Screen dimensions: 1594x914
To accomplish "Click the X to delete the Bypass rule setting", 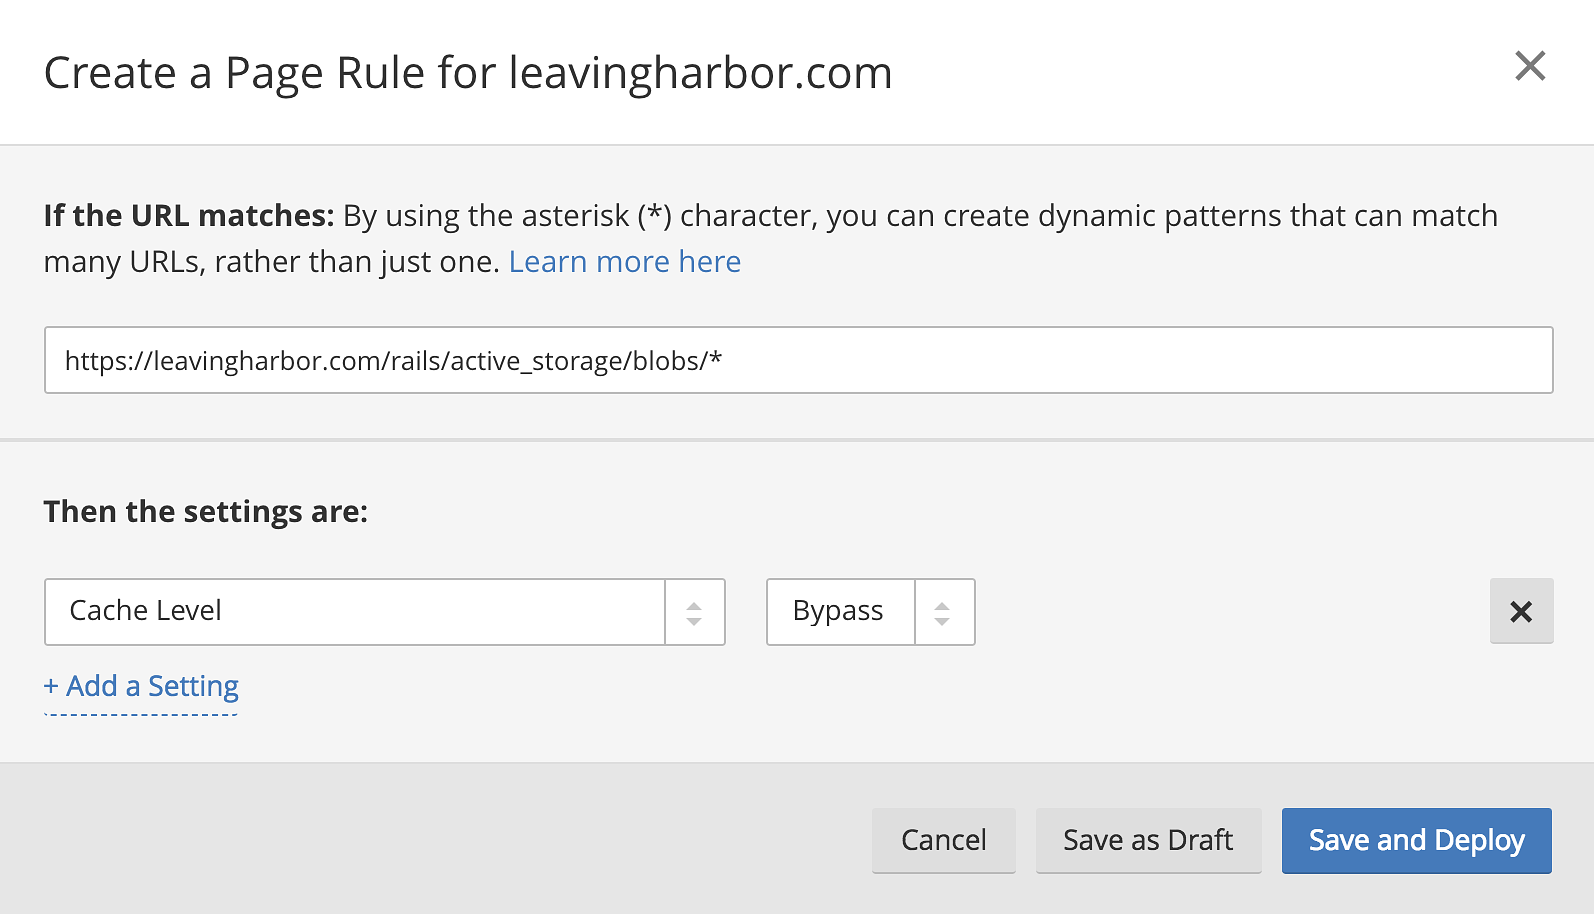I will point(1521,611).
